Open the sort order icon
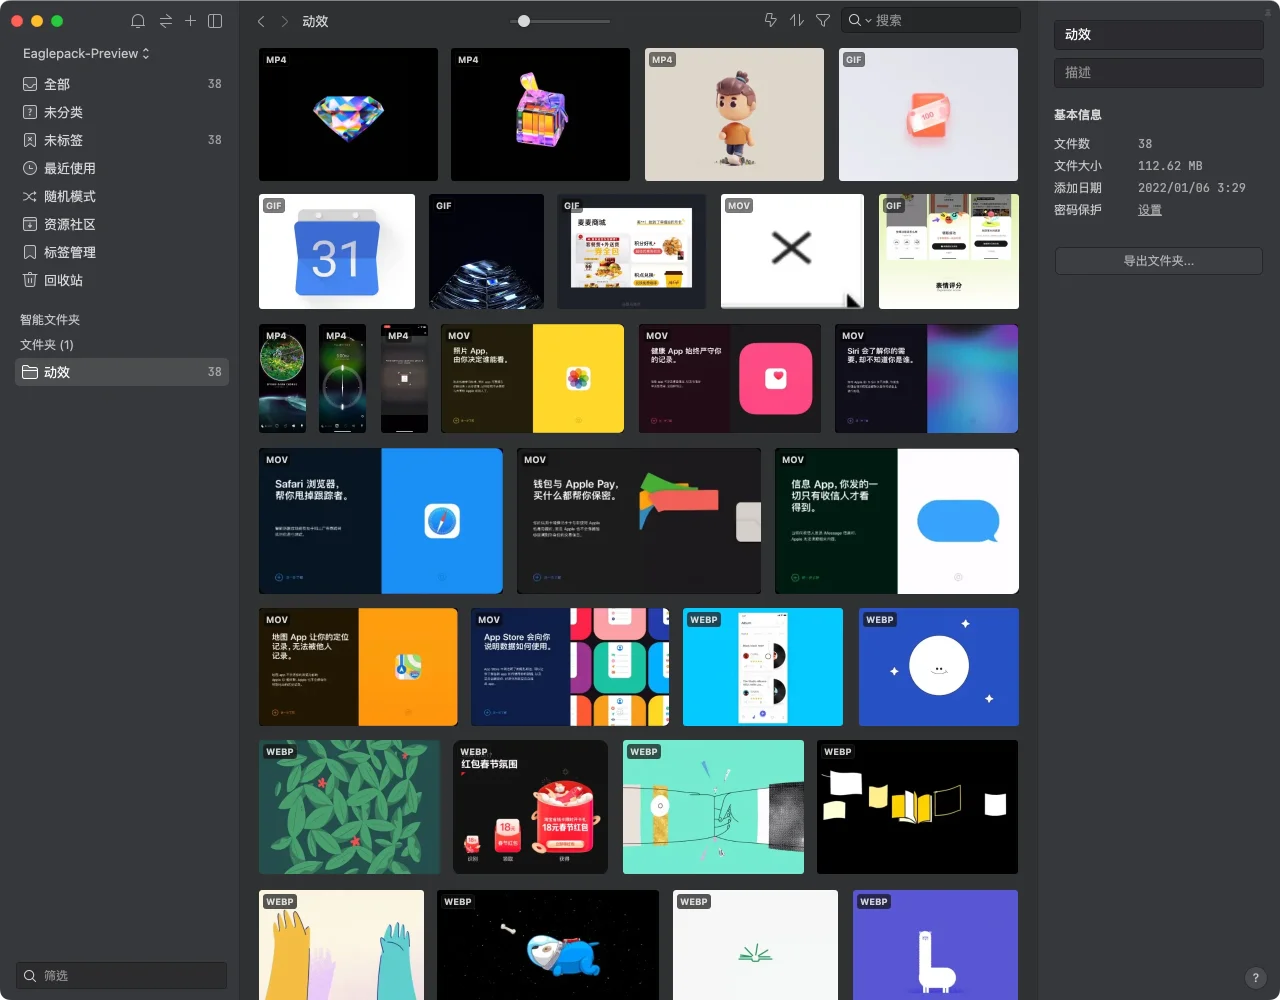The width and height of the screenshot is (1280, 1000). [797, 20]
